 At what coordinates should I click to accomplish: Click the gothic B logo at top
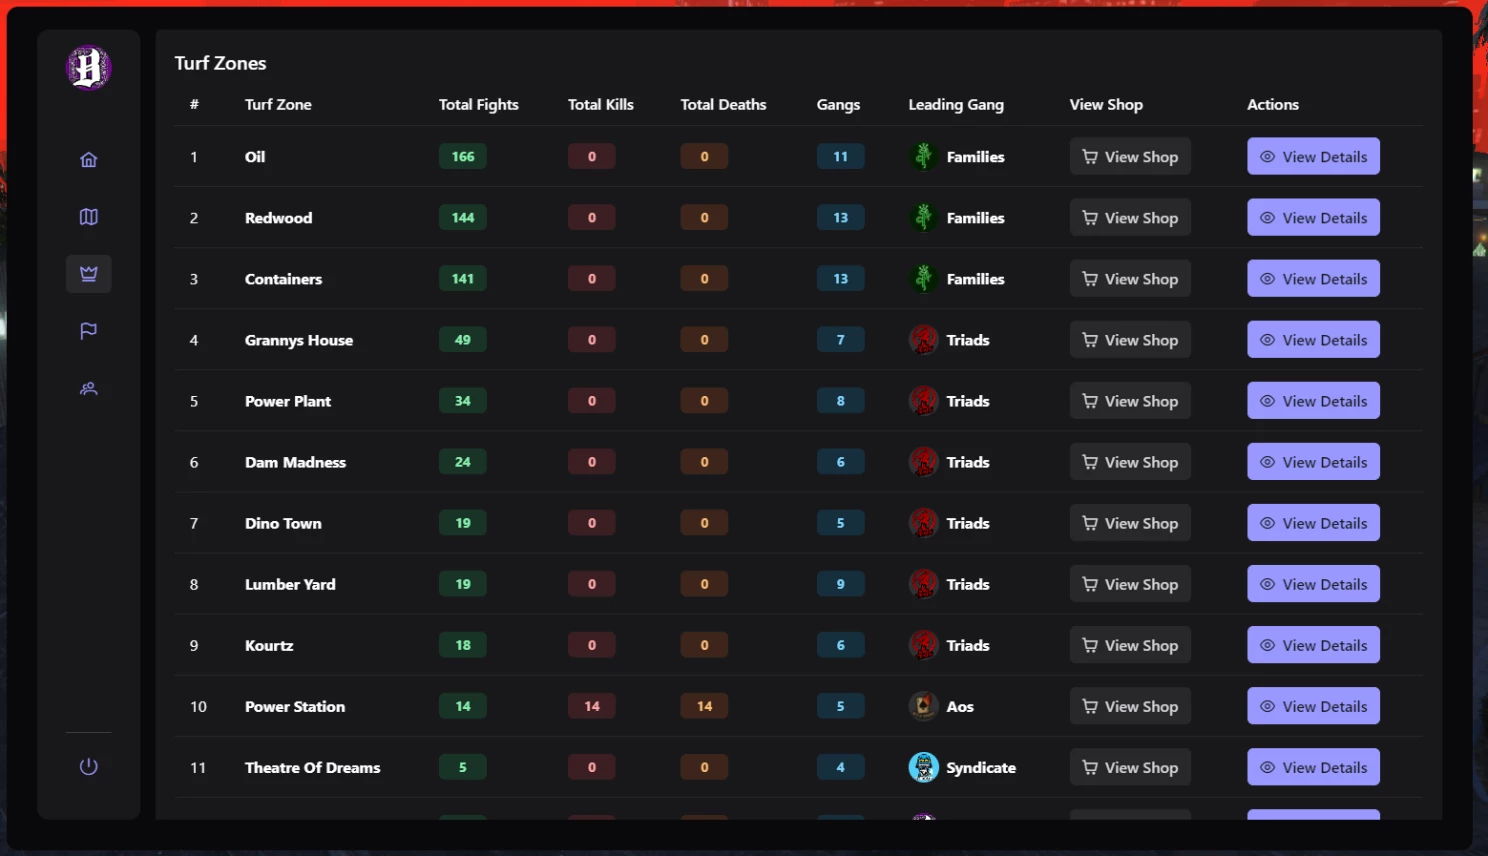point(88,68)
